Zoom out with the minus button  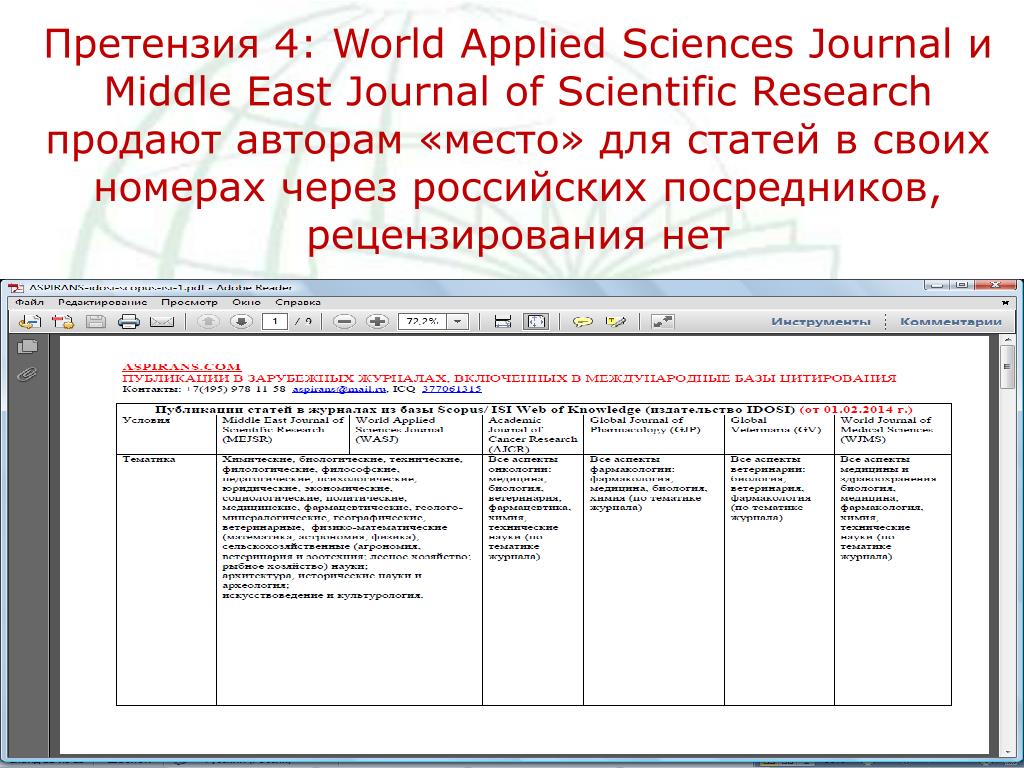[x=344, y=321]
